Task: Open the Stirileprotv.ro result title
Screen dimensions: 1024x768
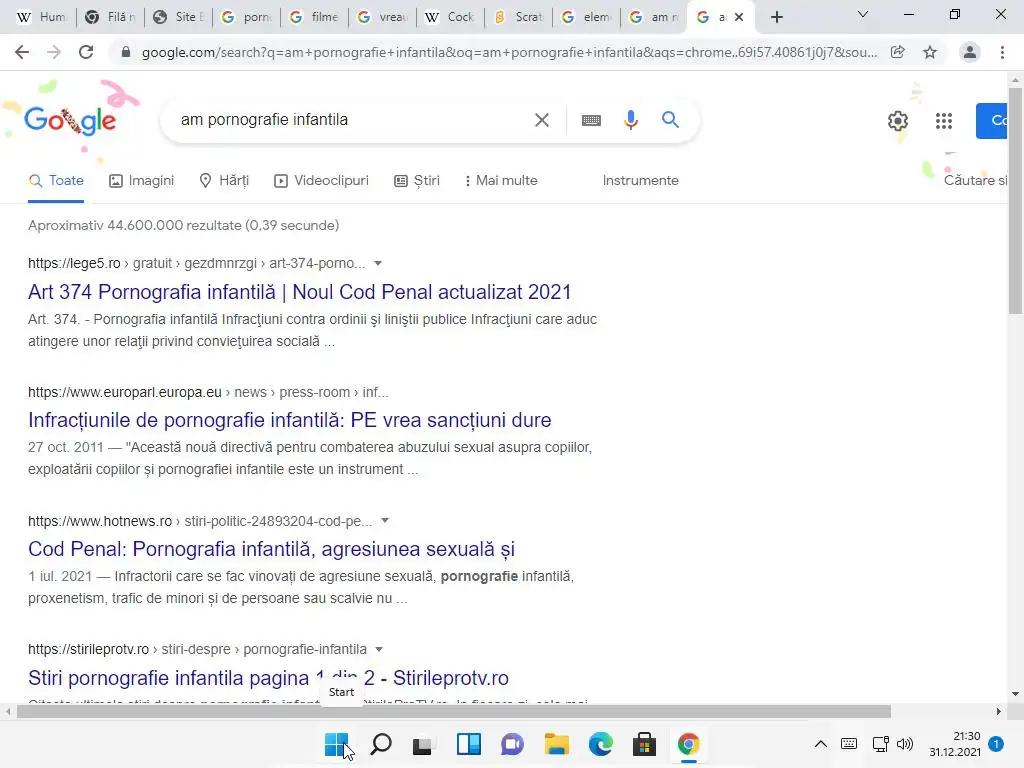Action: pyautogui.click(x=268, y=678)
